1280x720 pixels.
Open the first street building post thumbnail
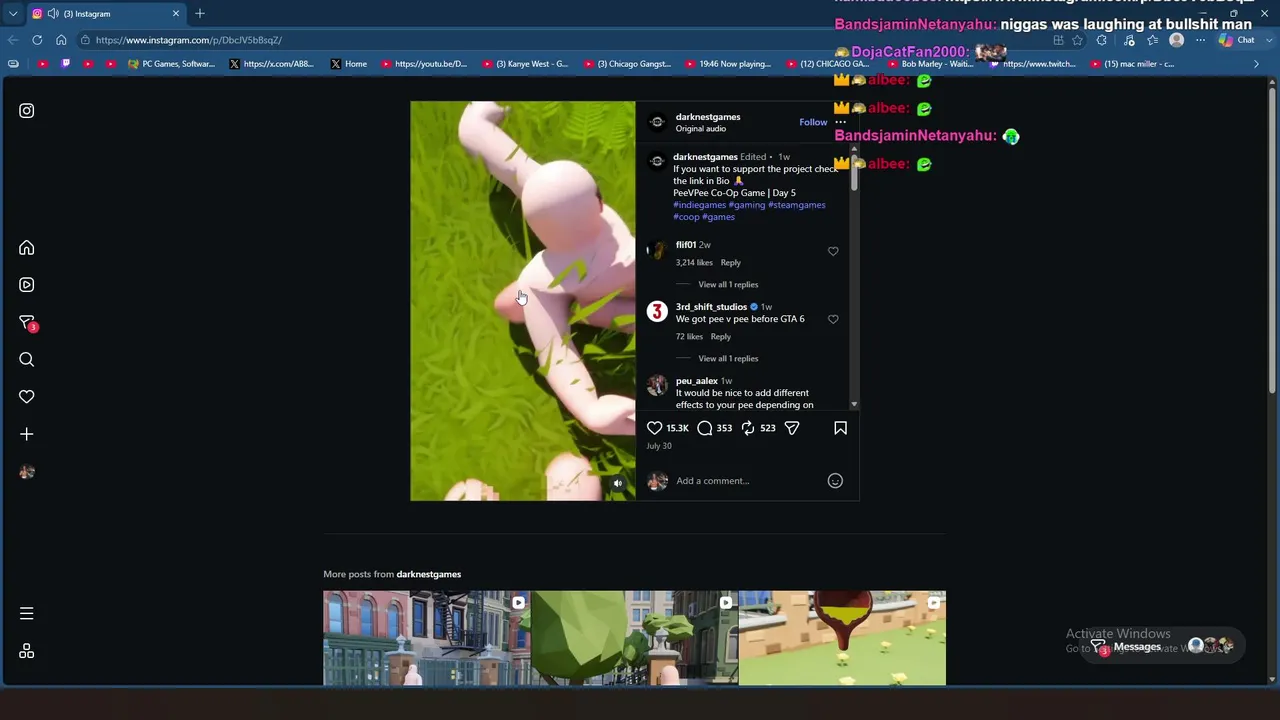(x=427, y=638)
